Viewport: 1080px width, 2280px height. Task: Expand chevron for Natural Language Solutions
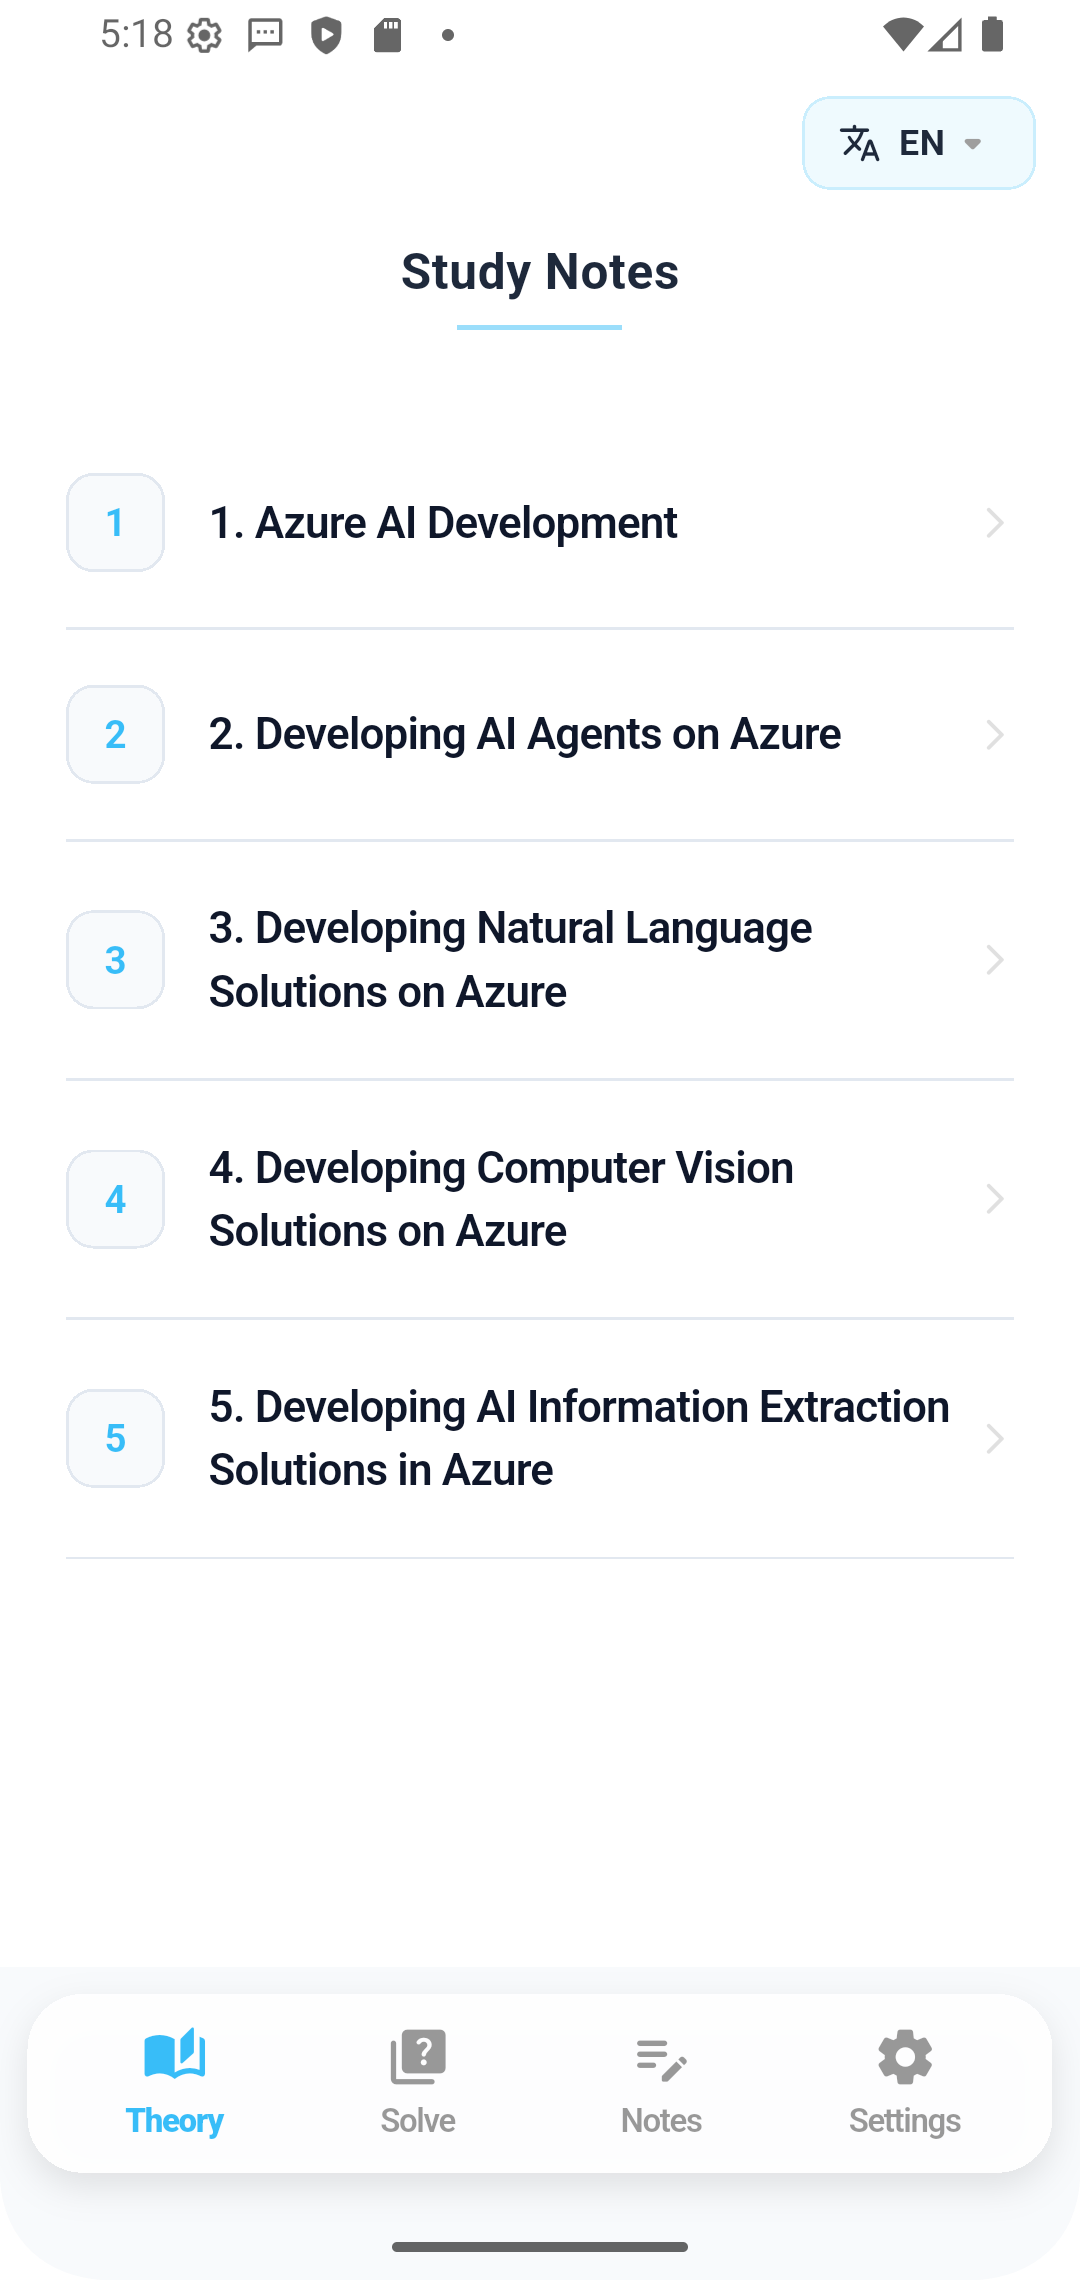click(x=994, y=960)
